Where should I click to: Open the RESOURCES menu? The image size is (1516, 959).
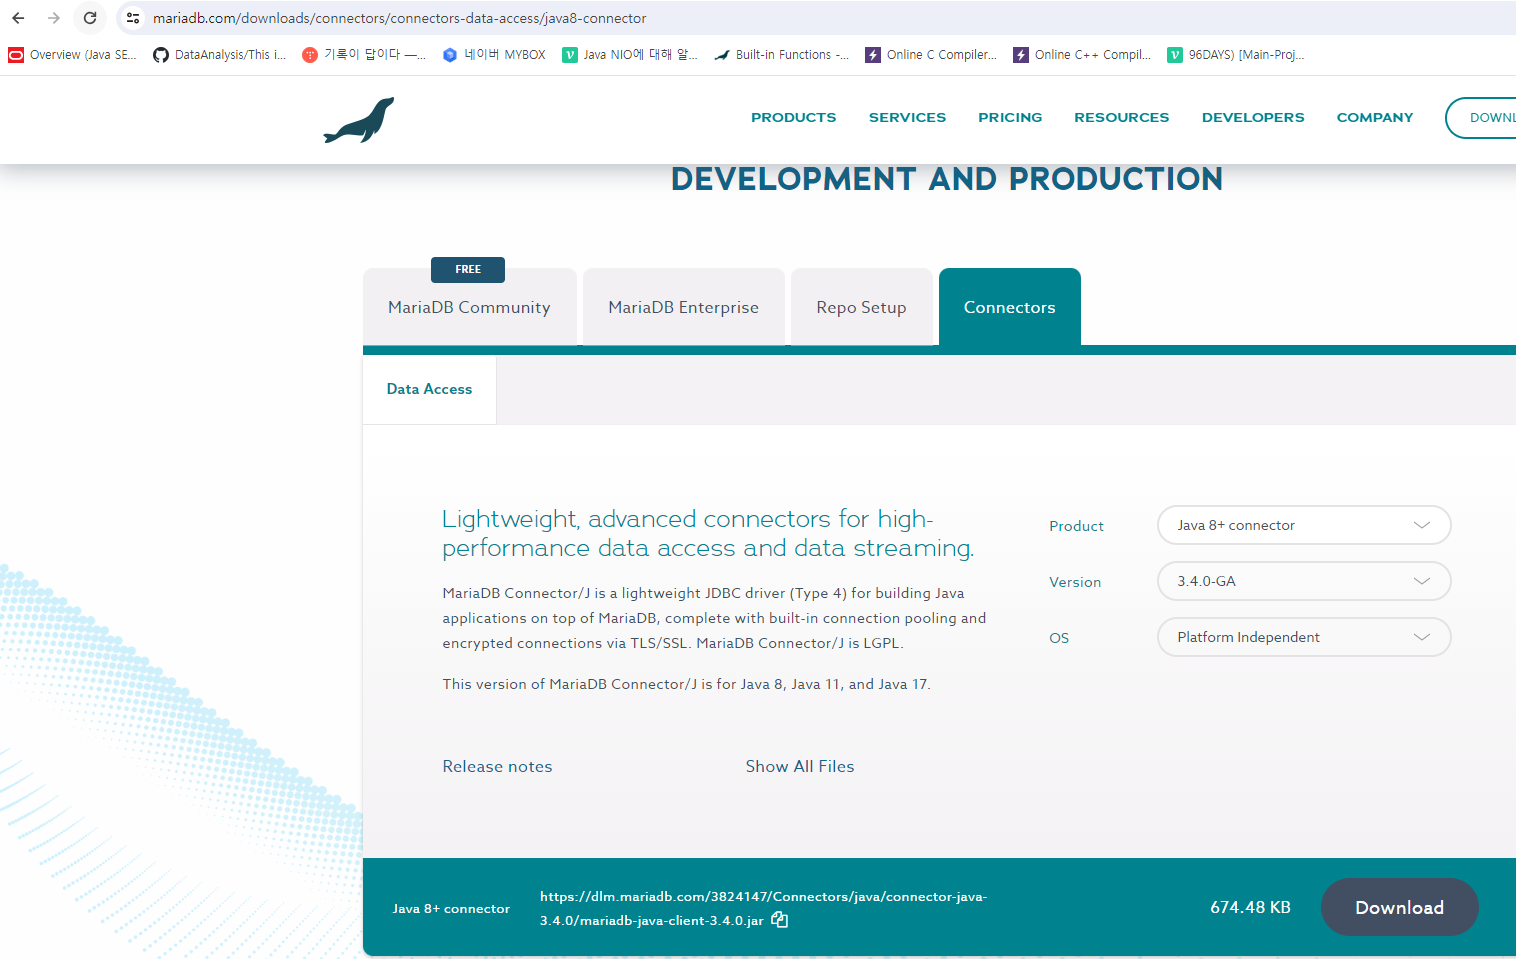[x=1121, y=117]
